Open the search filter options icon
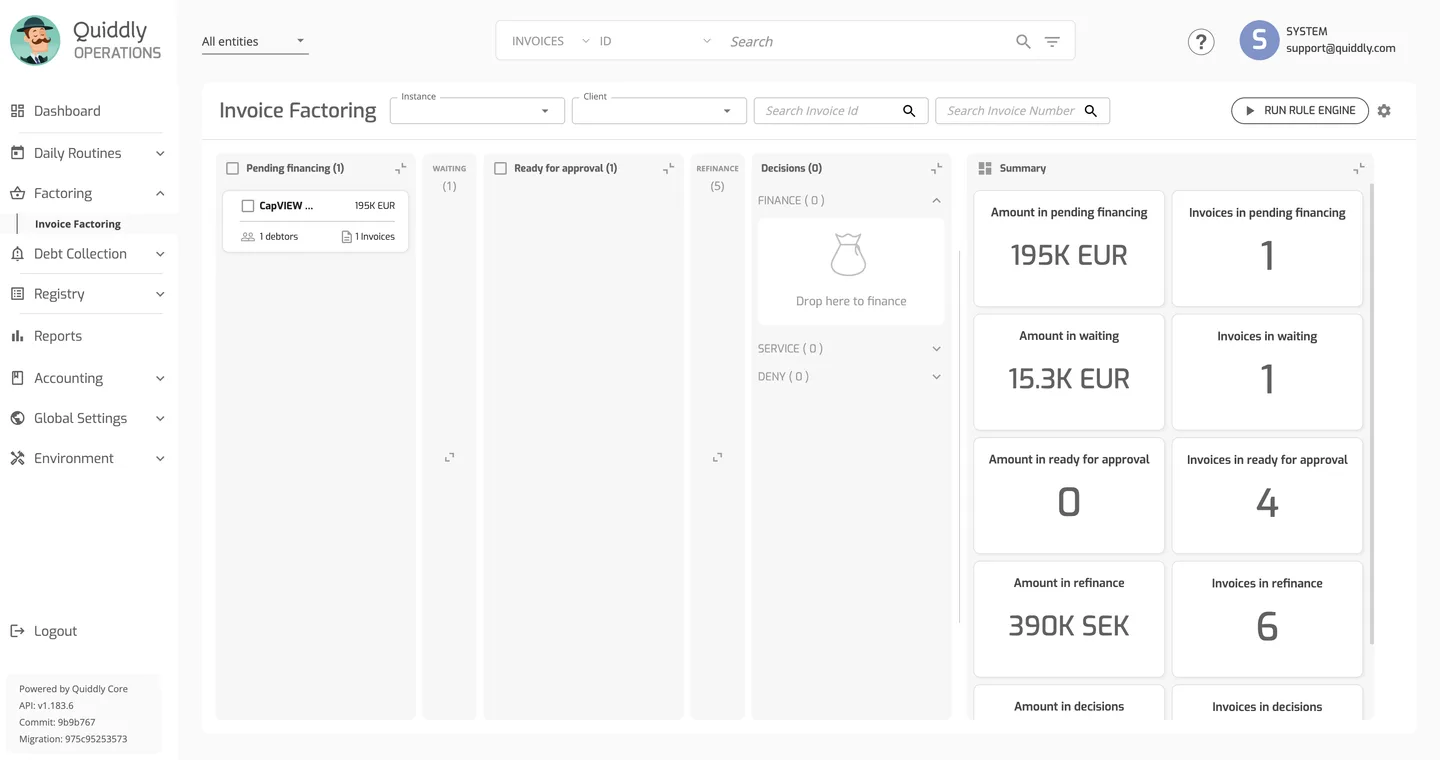The image size is (1440, 760). click(x=1052, y=41)
